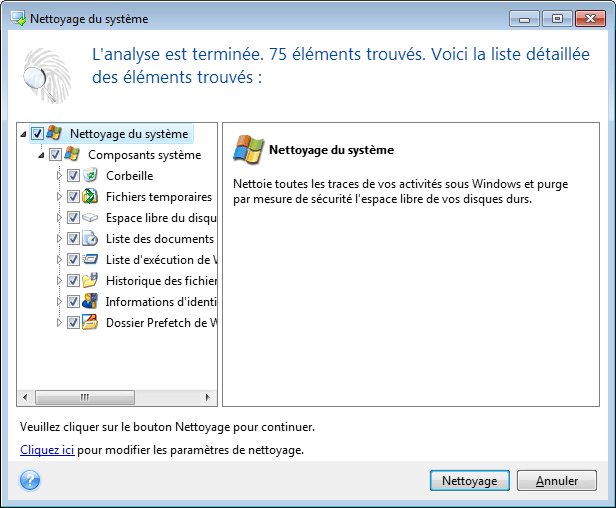Viewport: 616px width, 508px height.
Task: Click the Espace libre du disque icon
Action: click(89, 218)
